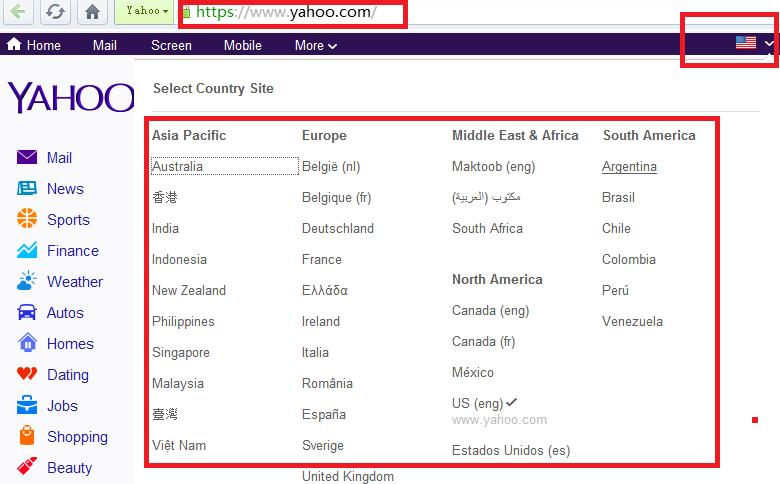Select the España country site
Screen dimensions: 780x484
323,414
